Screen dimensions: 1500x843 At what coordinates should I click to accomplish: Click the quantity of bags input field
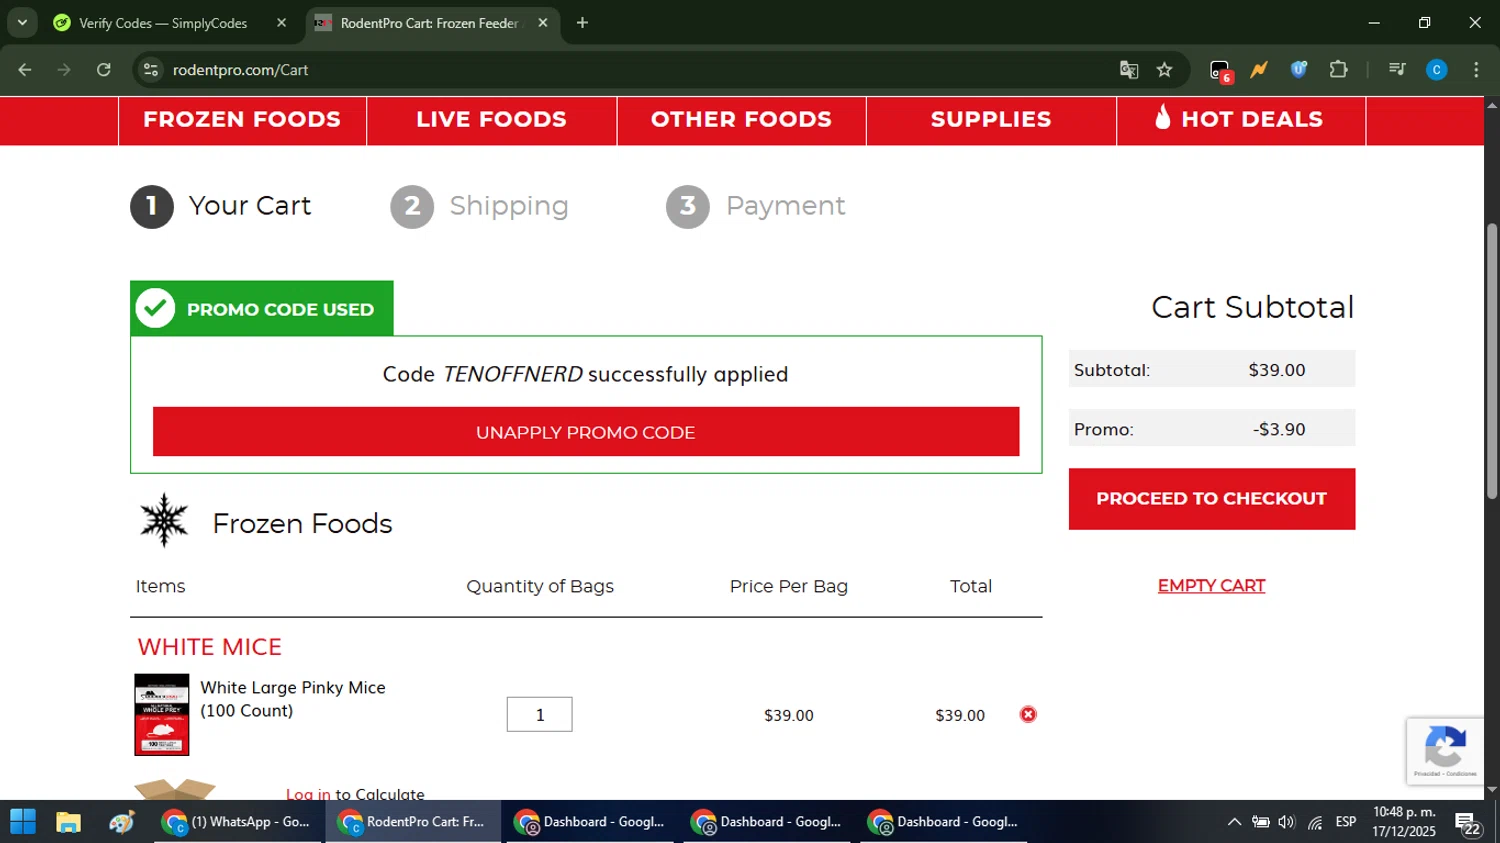coord(540,714)
